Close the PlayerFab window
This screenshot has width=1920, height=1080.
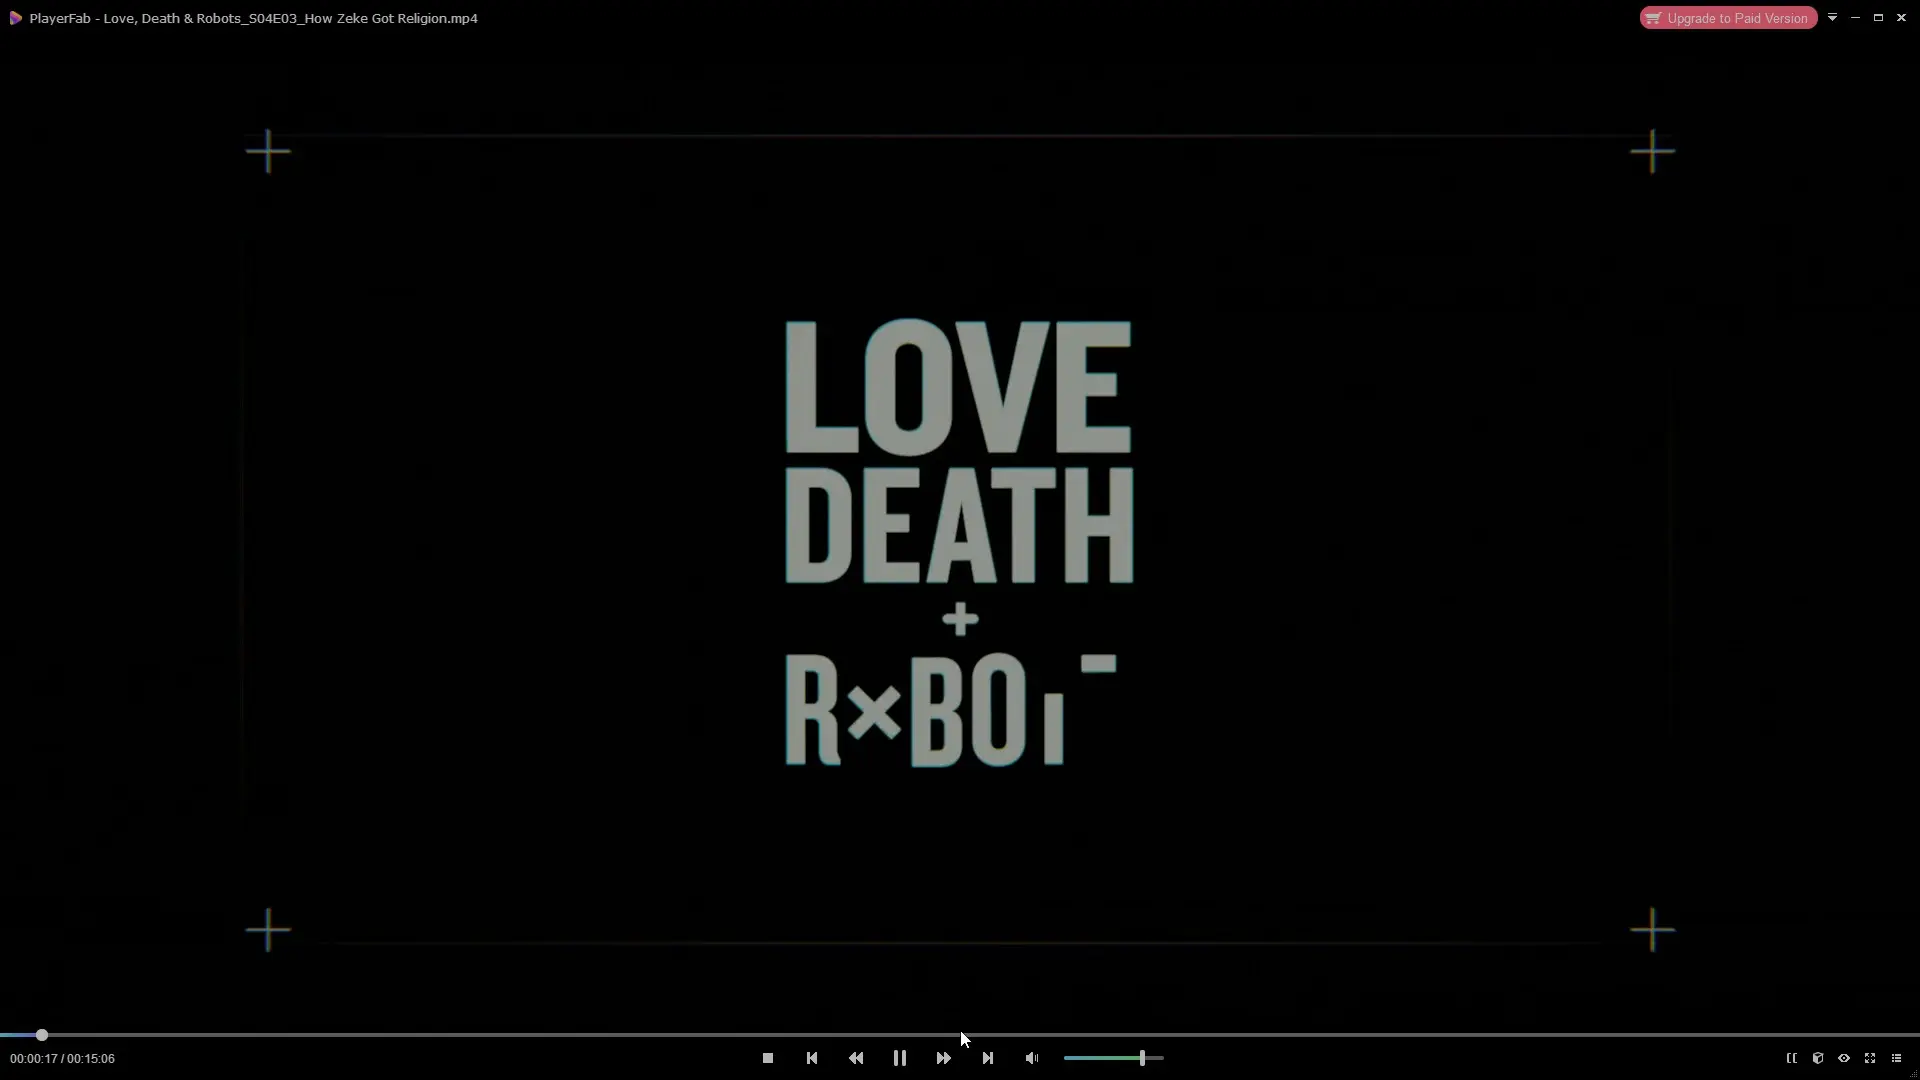[x=1901, y=18]
